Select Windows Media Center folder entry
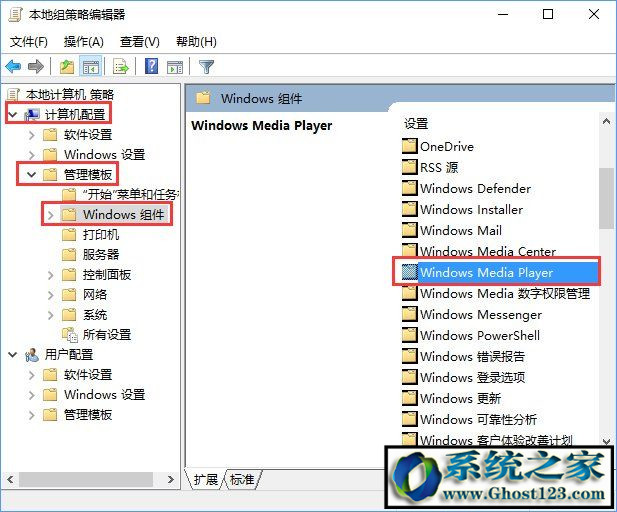Viewport: 617px width, 512px height. coord(488,251)
